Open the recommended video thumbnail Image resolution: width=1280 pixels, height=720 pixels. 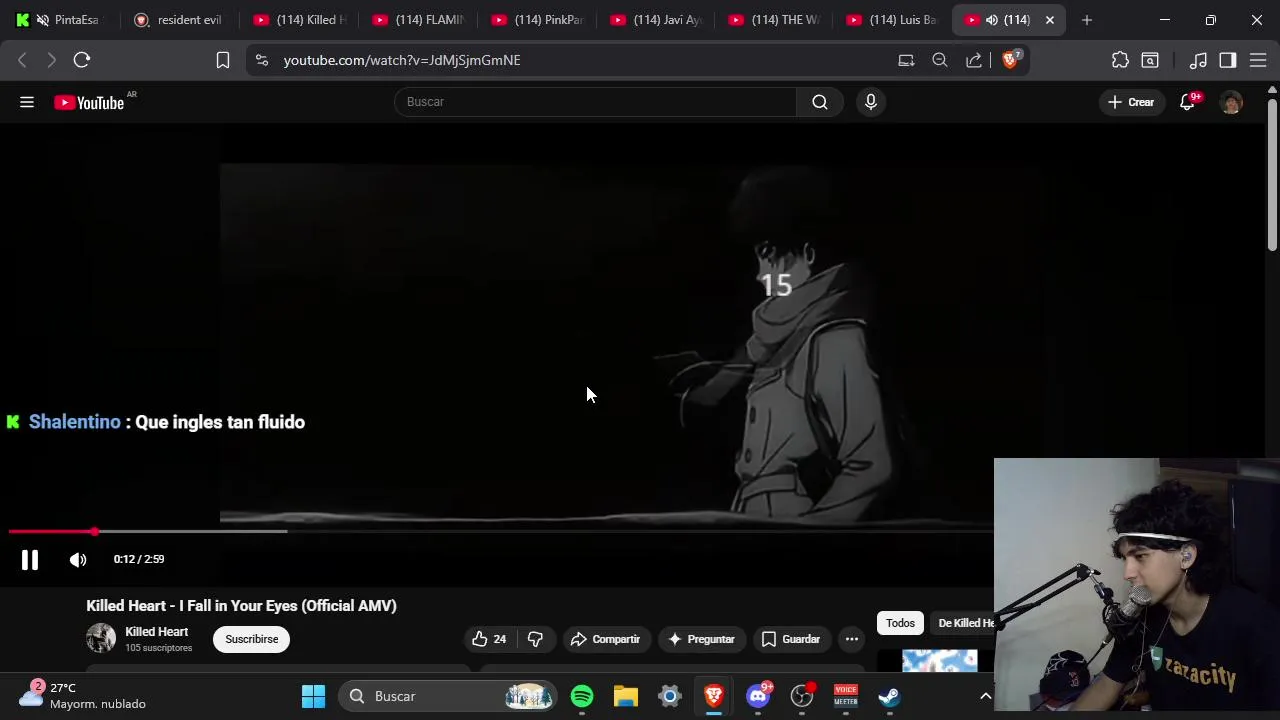click(939, 661)
